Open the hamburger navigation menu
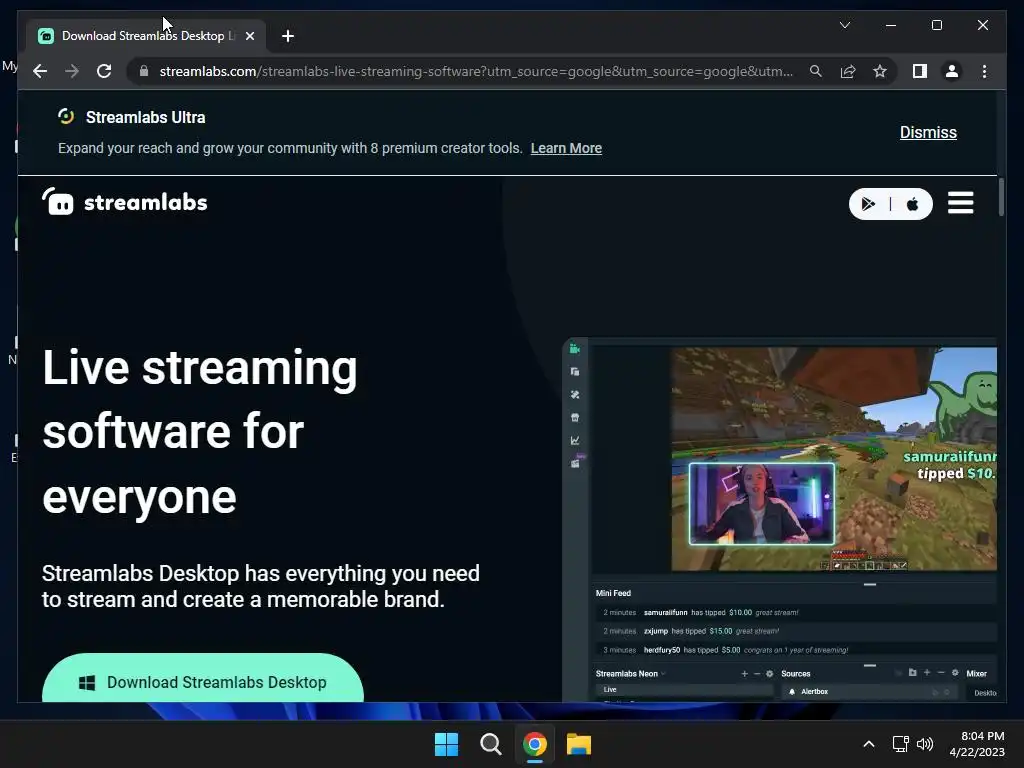The height and width of the screenshot is (768, 1024). pyautogui.click(x=961, y=202)
